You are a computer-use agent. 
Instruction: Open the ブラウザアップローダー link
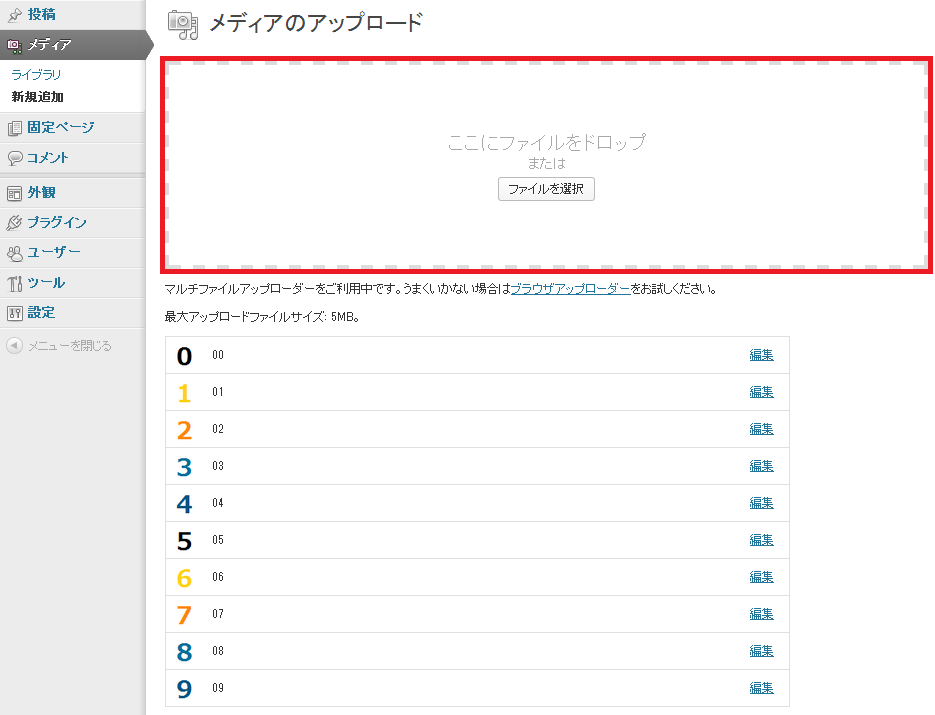click(x=570, y=289)
